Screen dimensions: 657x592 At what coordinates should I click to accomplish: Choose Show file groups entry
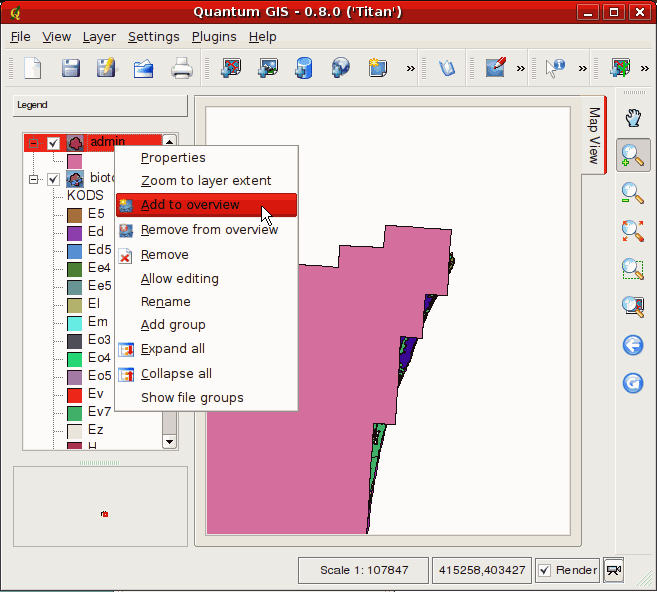[x=207, y=398]
